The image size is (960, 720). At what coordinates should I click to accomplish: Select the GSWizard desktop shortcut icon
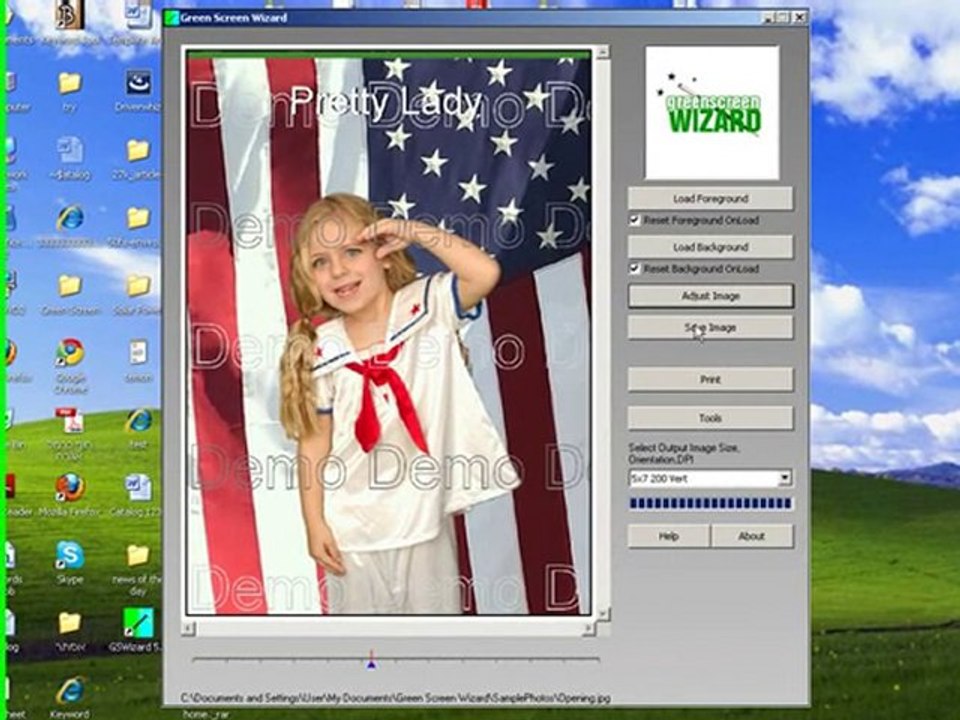[138, 623]
